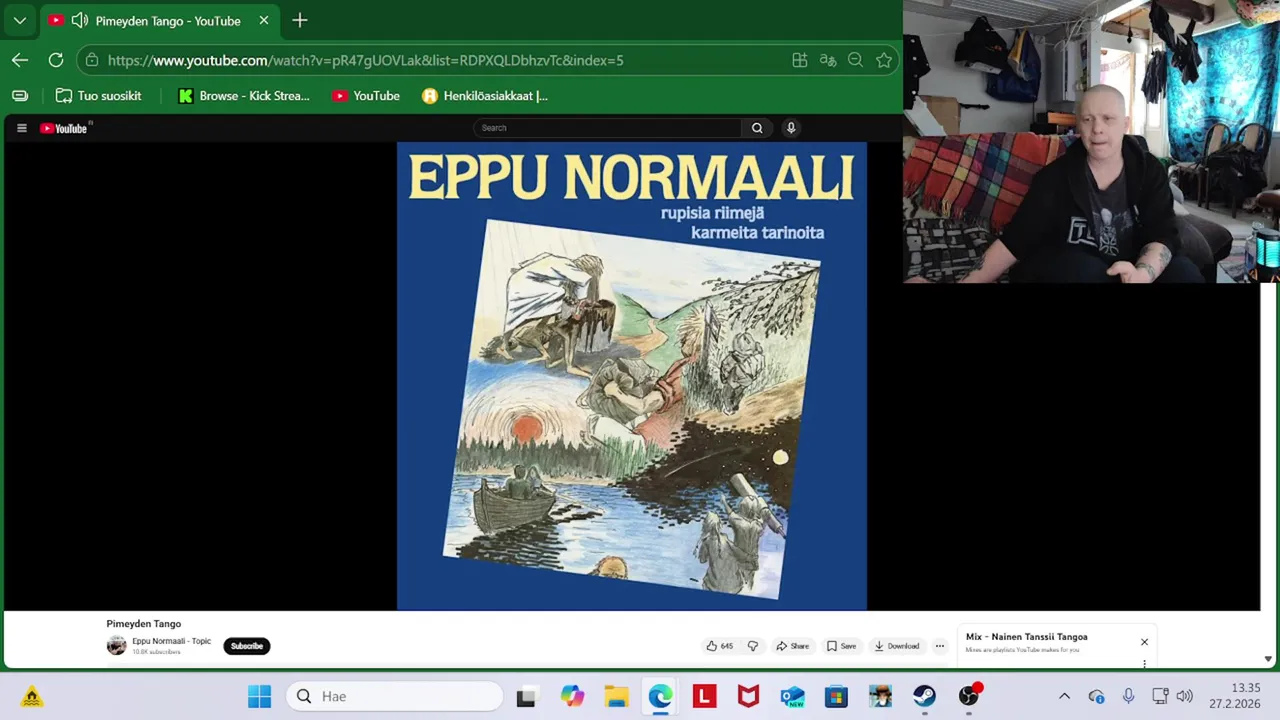Open the Henkilöasiakkaat bookmark
The image size is (1280, 720).
[485, 96]
